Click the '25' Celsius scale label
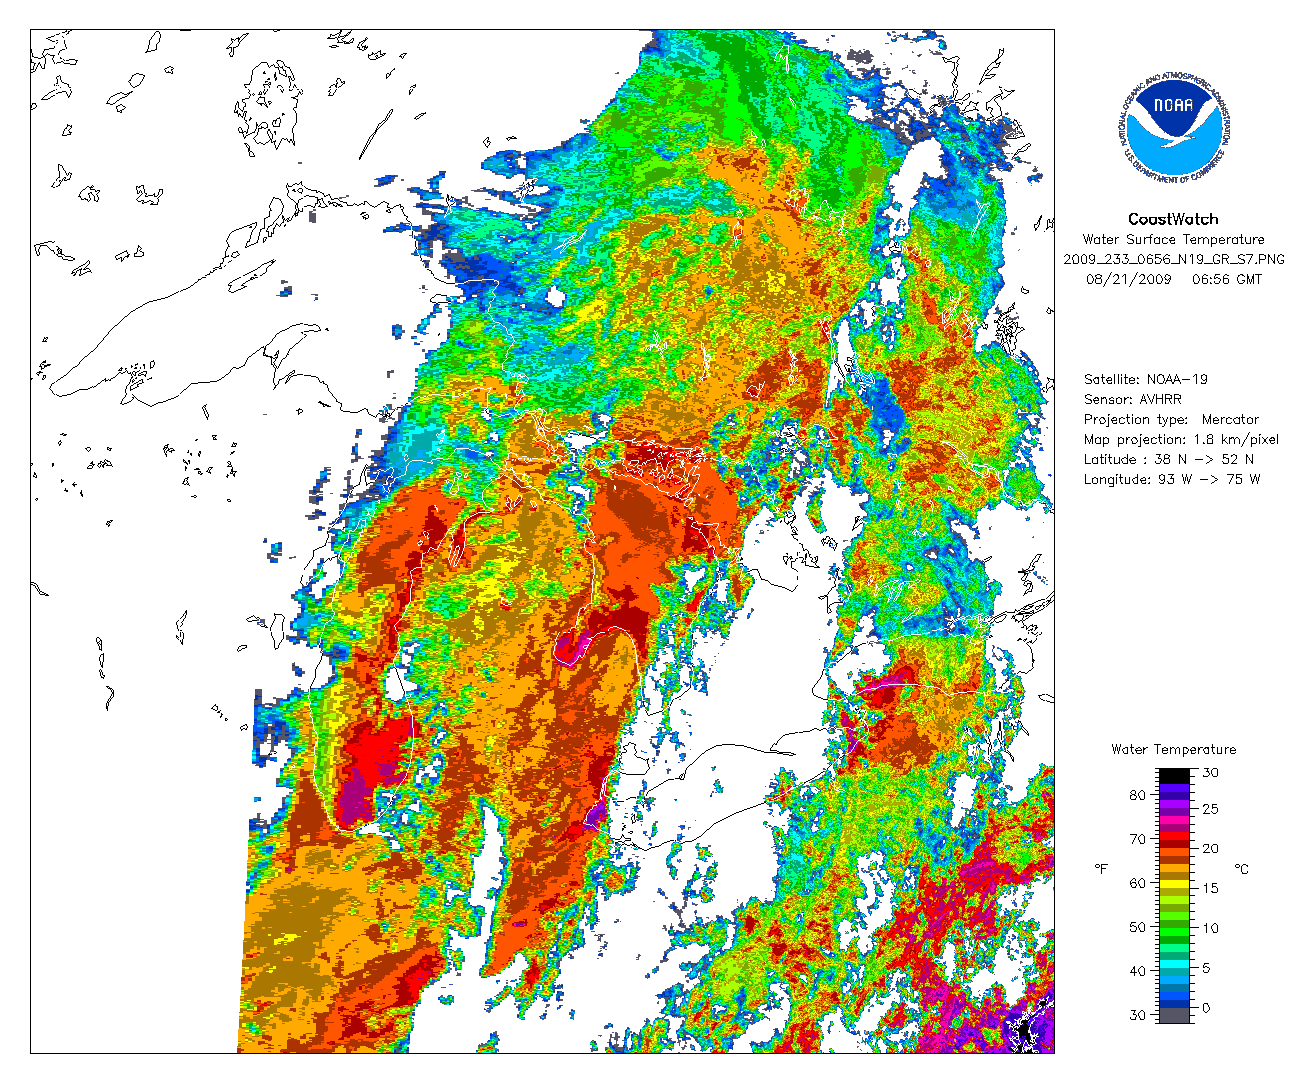The image size is (1294, 1084). coord(1210,809)
